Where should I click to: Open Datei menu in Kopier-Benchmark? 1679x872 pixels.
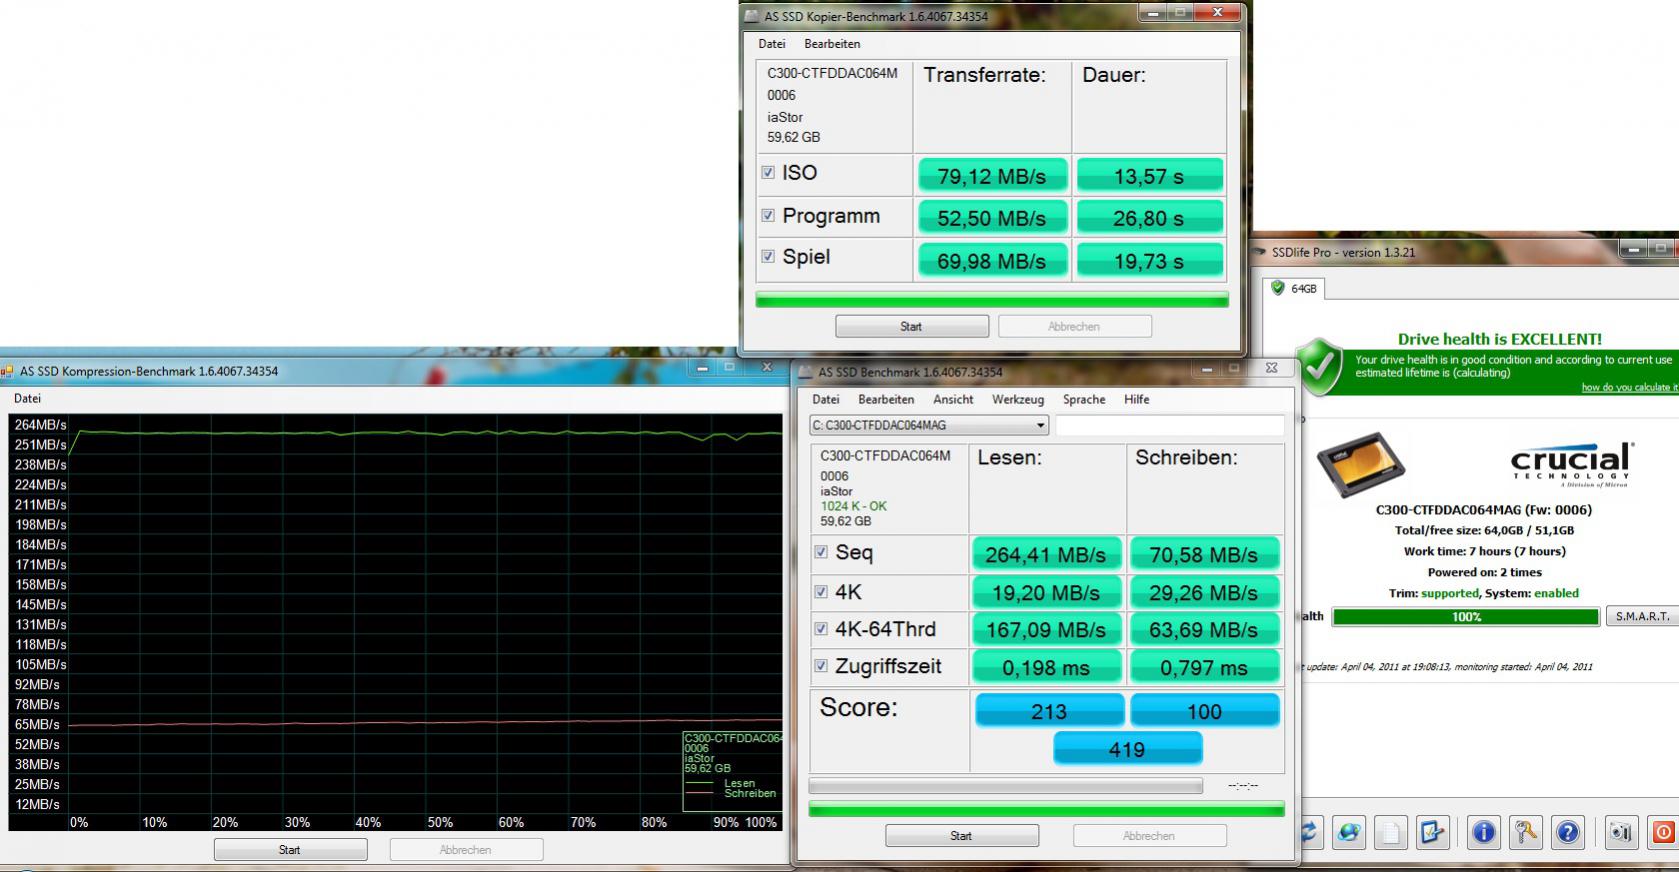click(772, 44)
